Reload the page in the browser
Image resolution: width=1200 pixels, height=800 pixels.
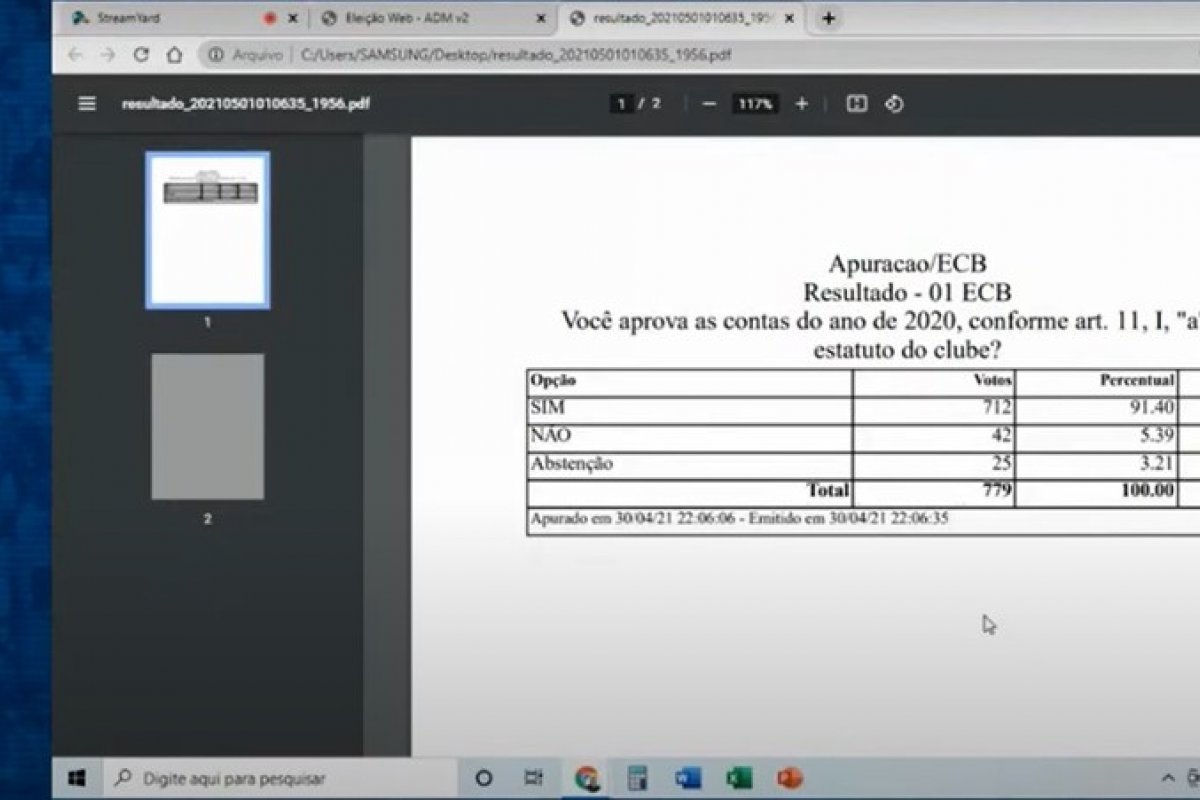tap(141, 55)
